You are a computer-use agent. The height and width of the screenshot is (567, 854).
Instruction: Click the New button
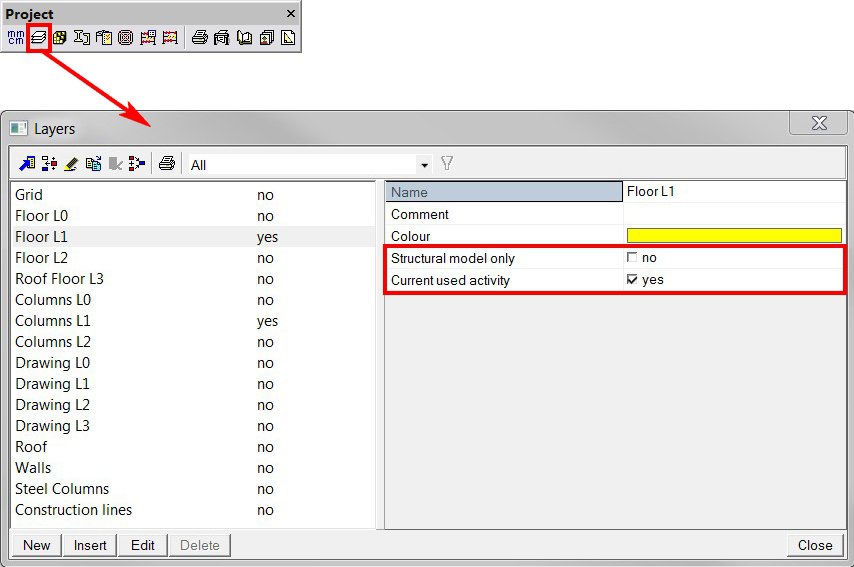pos(36,545)
